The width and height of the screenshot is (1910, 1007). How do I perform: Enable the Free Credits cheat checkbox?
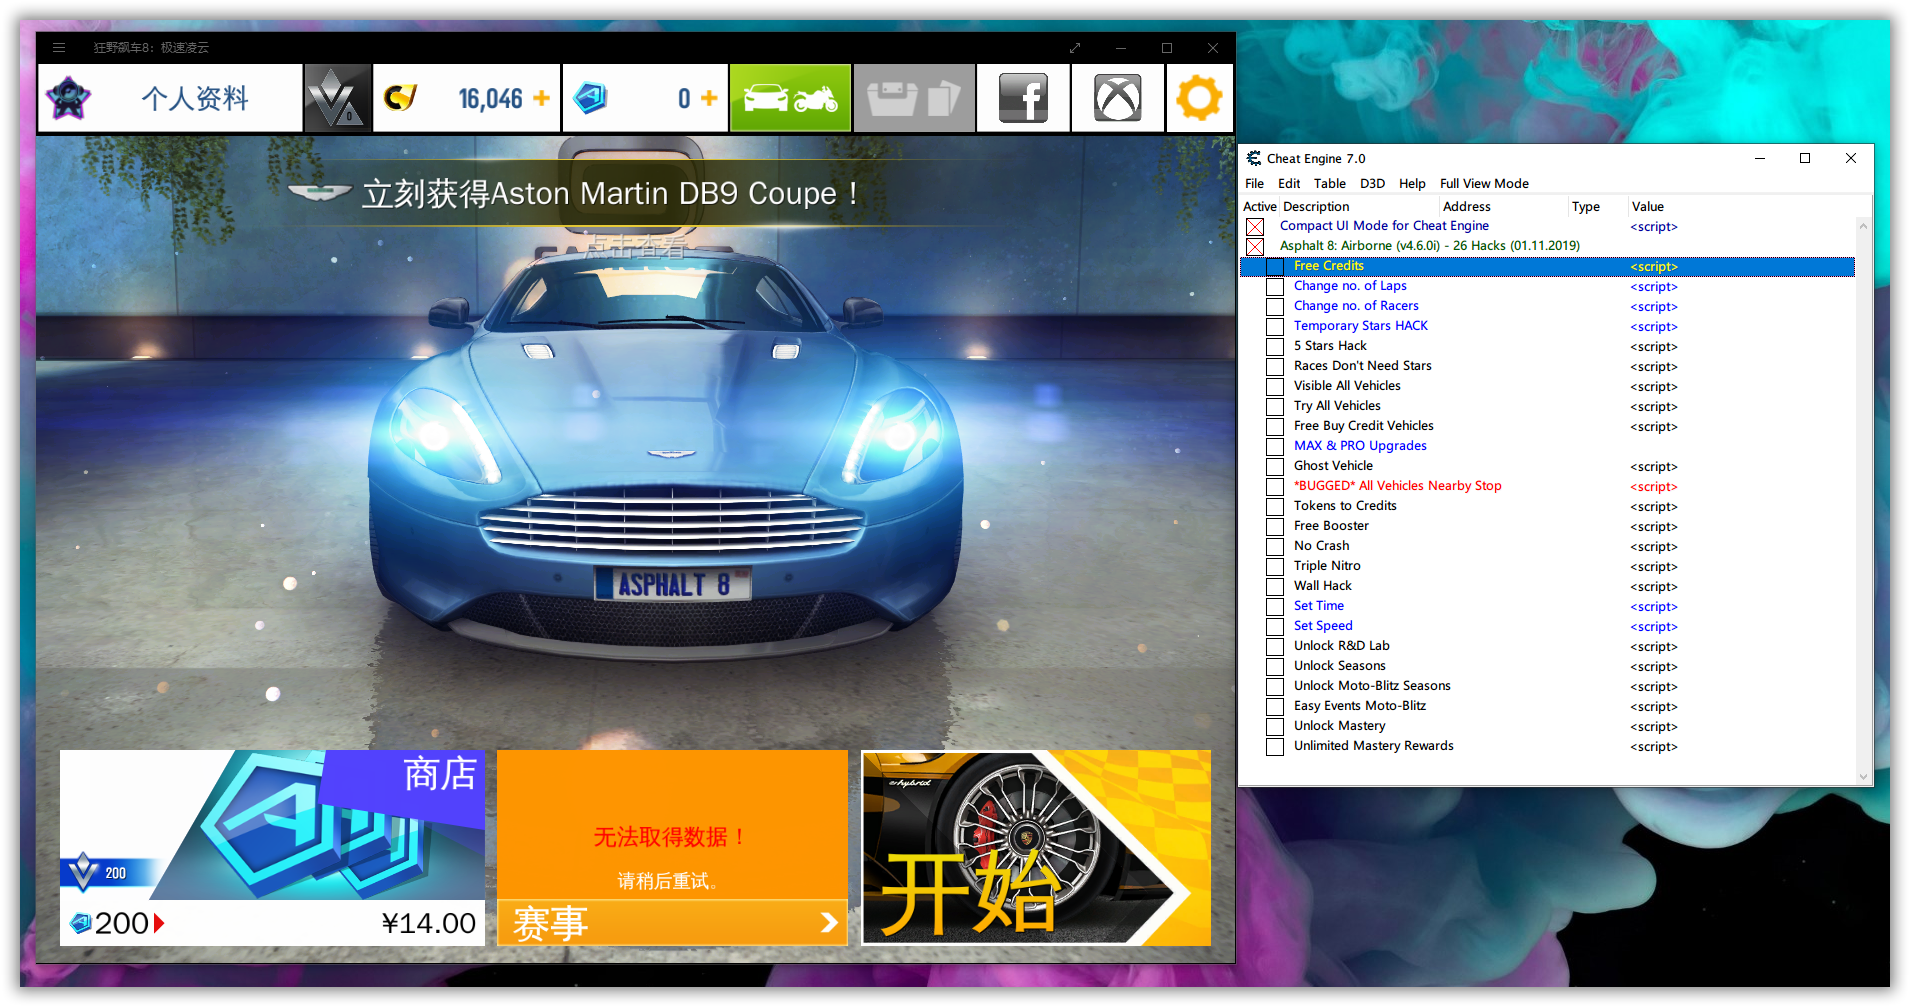(1275, 267)
